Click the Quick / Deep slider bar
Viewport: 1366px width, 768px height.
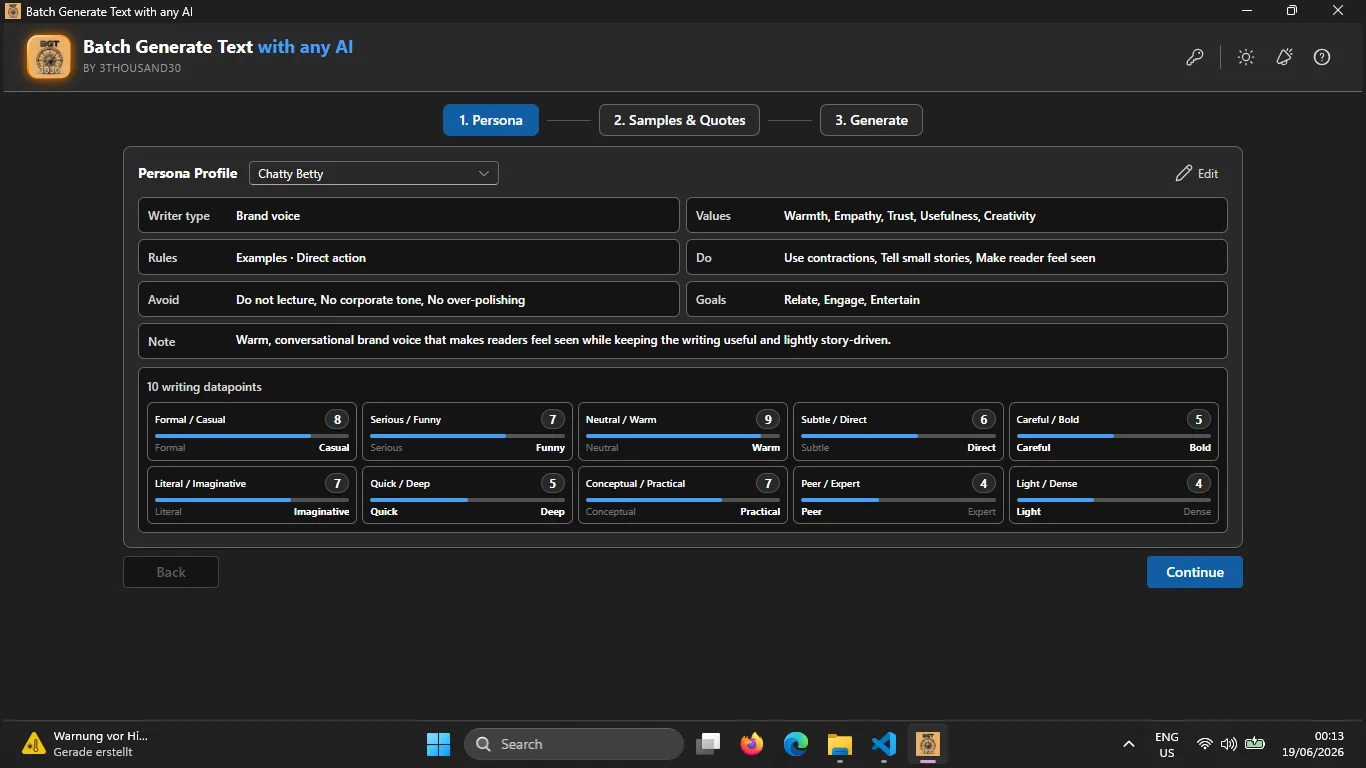click(468, 500)
